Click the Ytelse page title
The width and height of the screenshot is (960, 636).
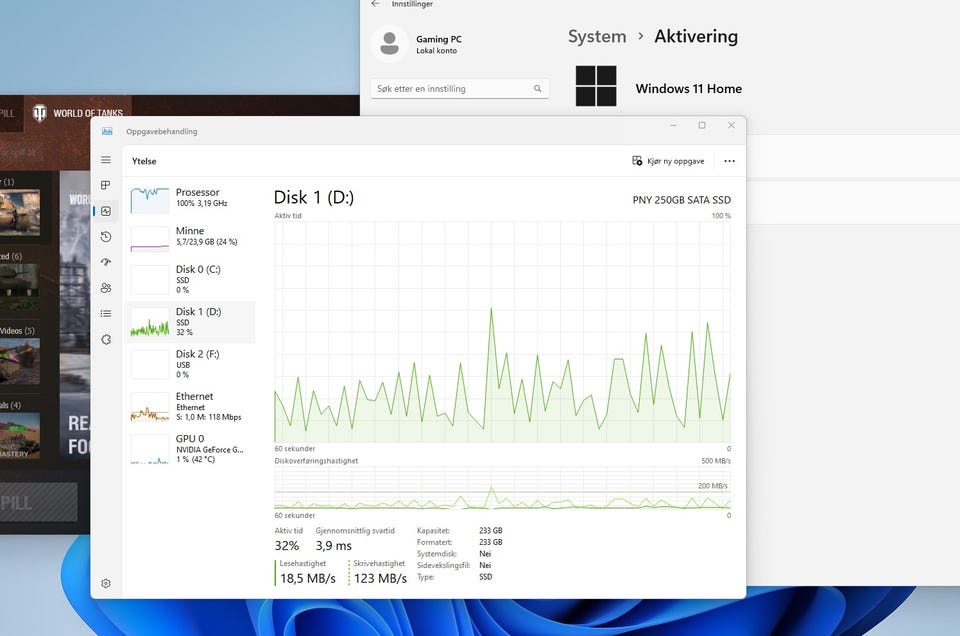[x=144, y=161]
